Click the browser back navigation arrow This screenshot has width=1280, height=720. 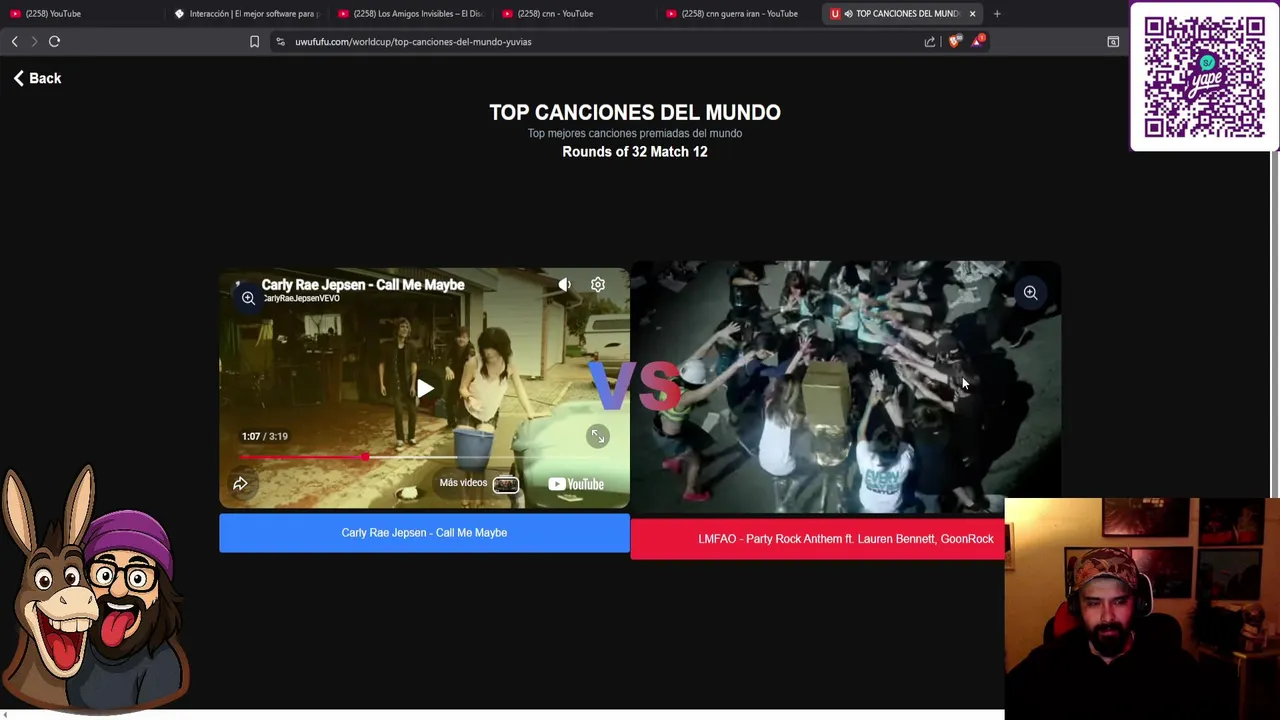14,42
